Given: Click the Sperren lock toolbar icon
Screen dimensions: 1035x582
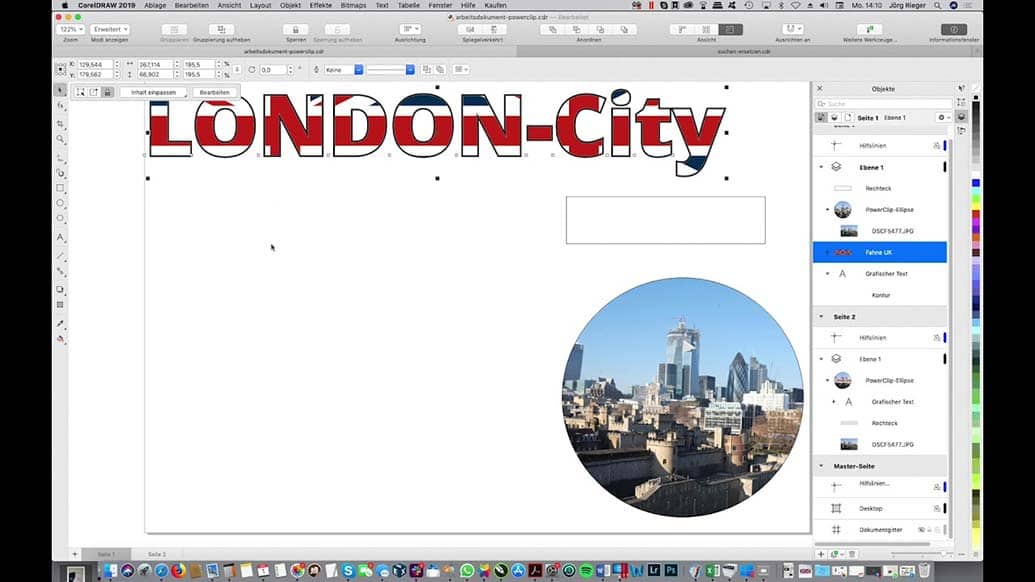Looking at the screenshot, I should [x=296, y=29].
